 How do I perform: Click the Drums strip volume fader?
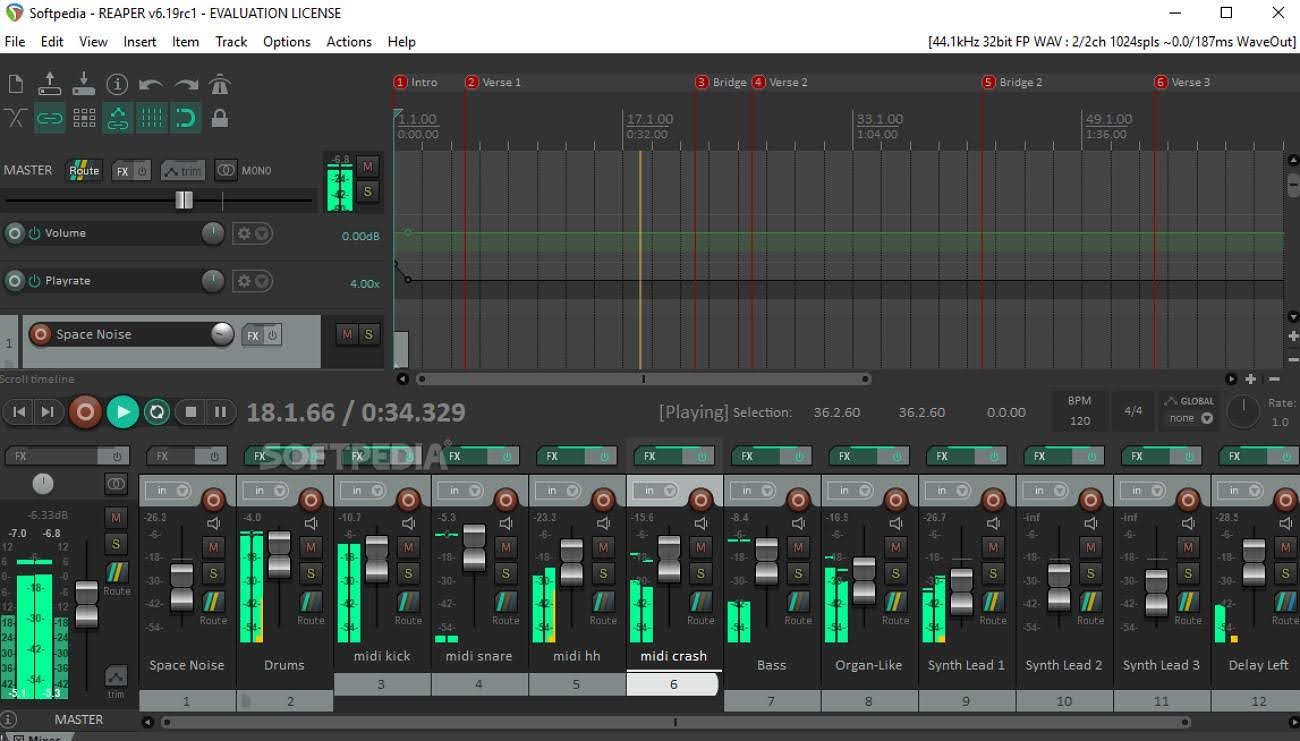(x=280, y=555)
